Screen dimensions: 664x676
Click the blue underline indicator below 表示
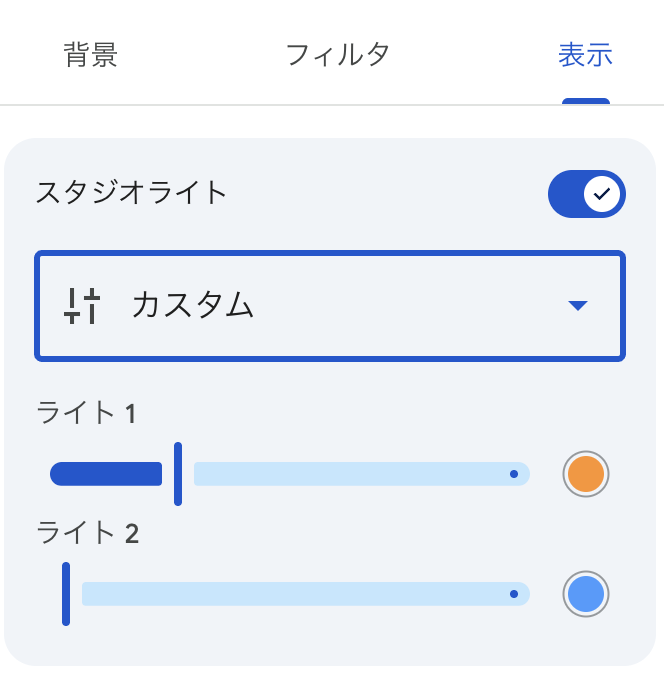(x=586, y=101)
